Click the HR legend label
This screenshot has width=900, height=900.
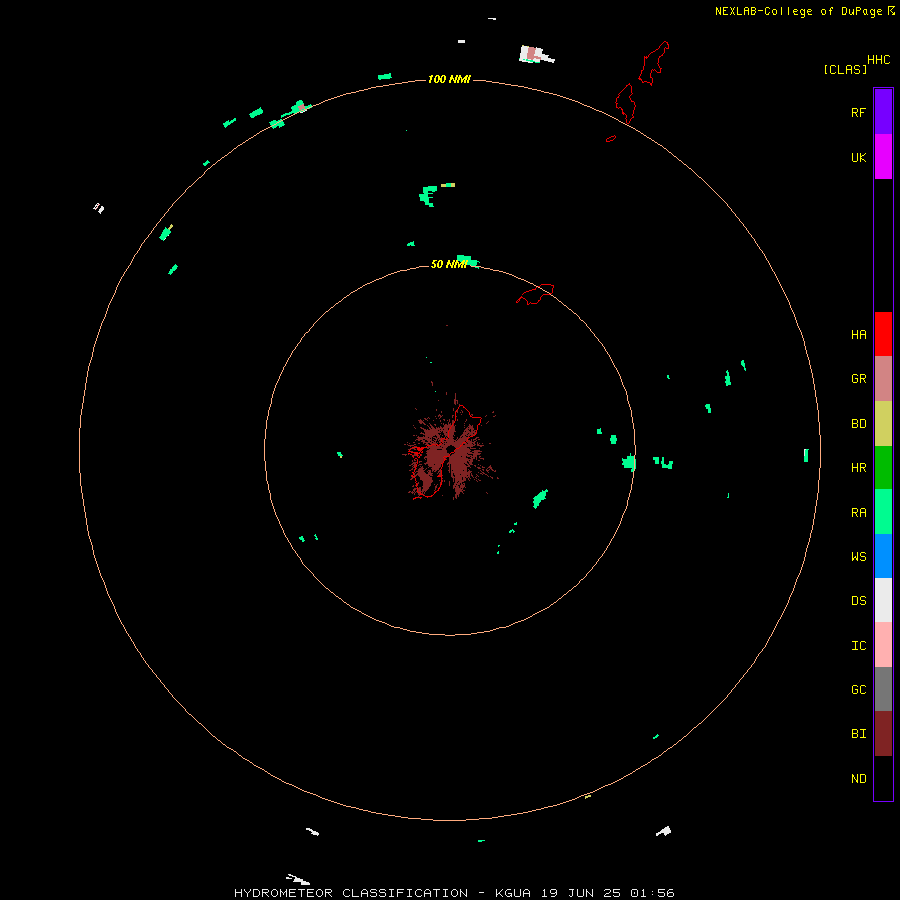858,468
